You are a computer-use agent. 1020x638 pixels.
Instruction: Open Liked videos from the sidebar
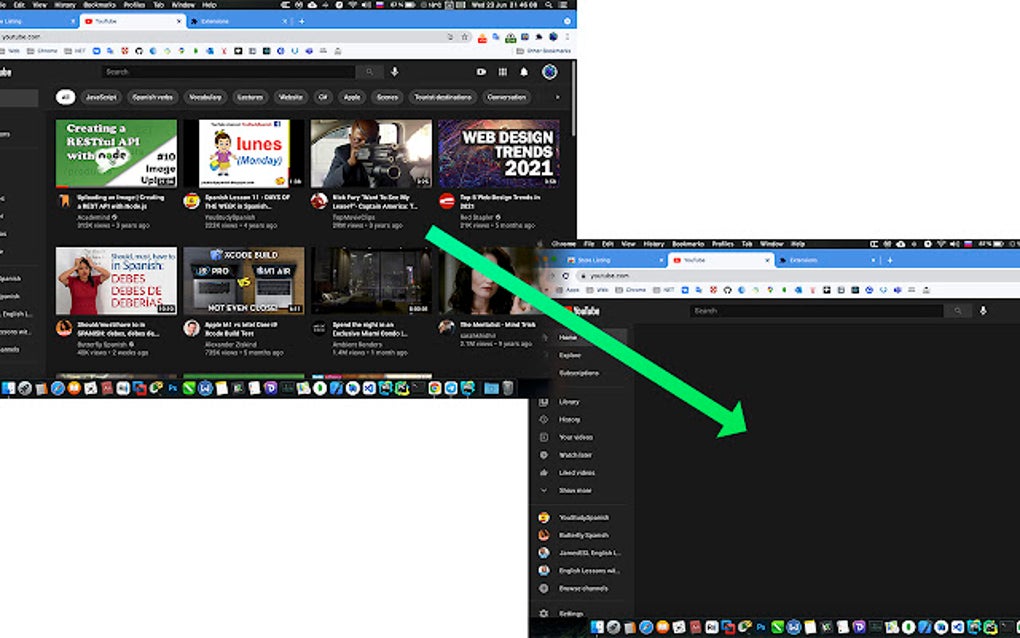tap(578, 472)
